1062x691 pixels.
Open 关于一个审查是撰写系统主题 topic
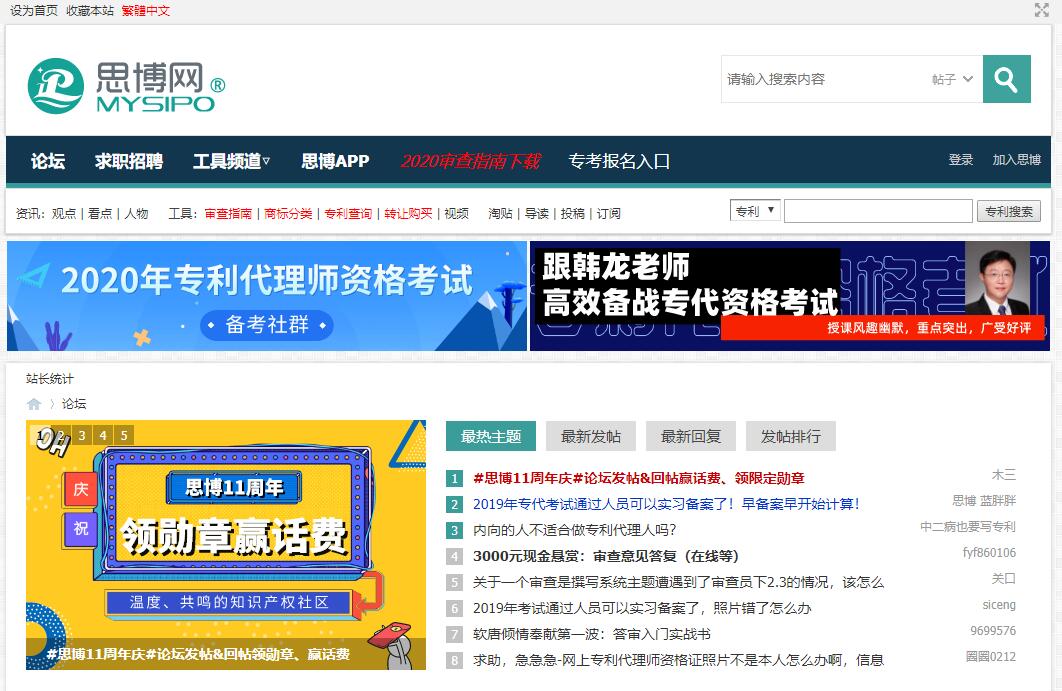[679, 582]
